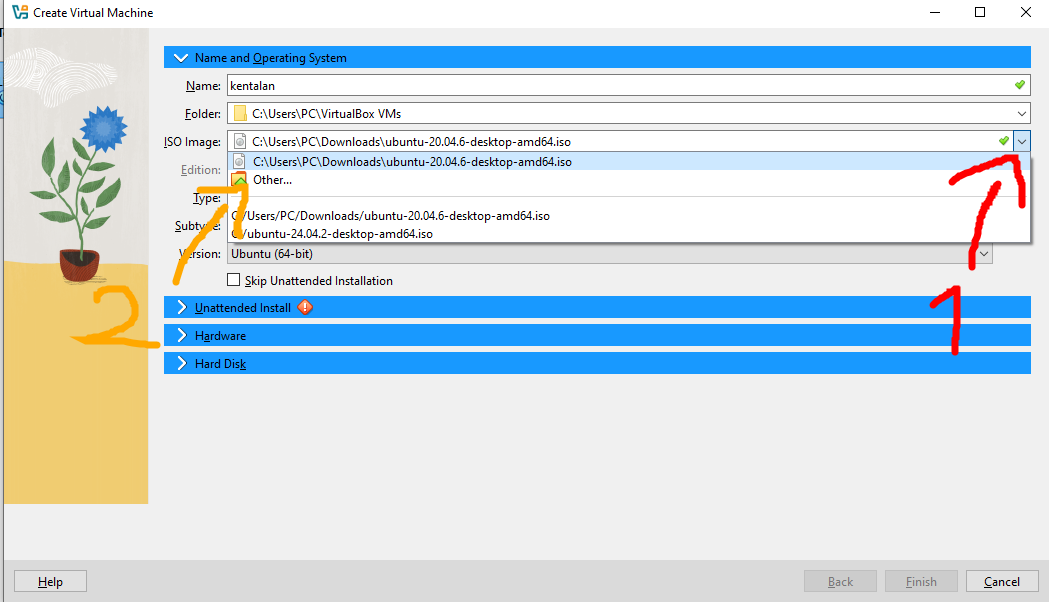Click the VirtualBox logo in title bar
Screen dimensions: 1049x602
coord(19,13)
